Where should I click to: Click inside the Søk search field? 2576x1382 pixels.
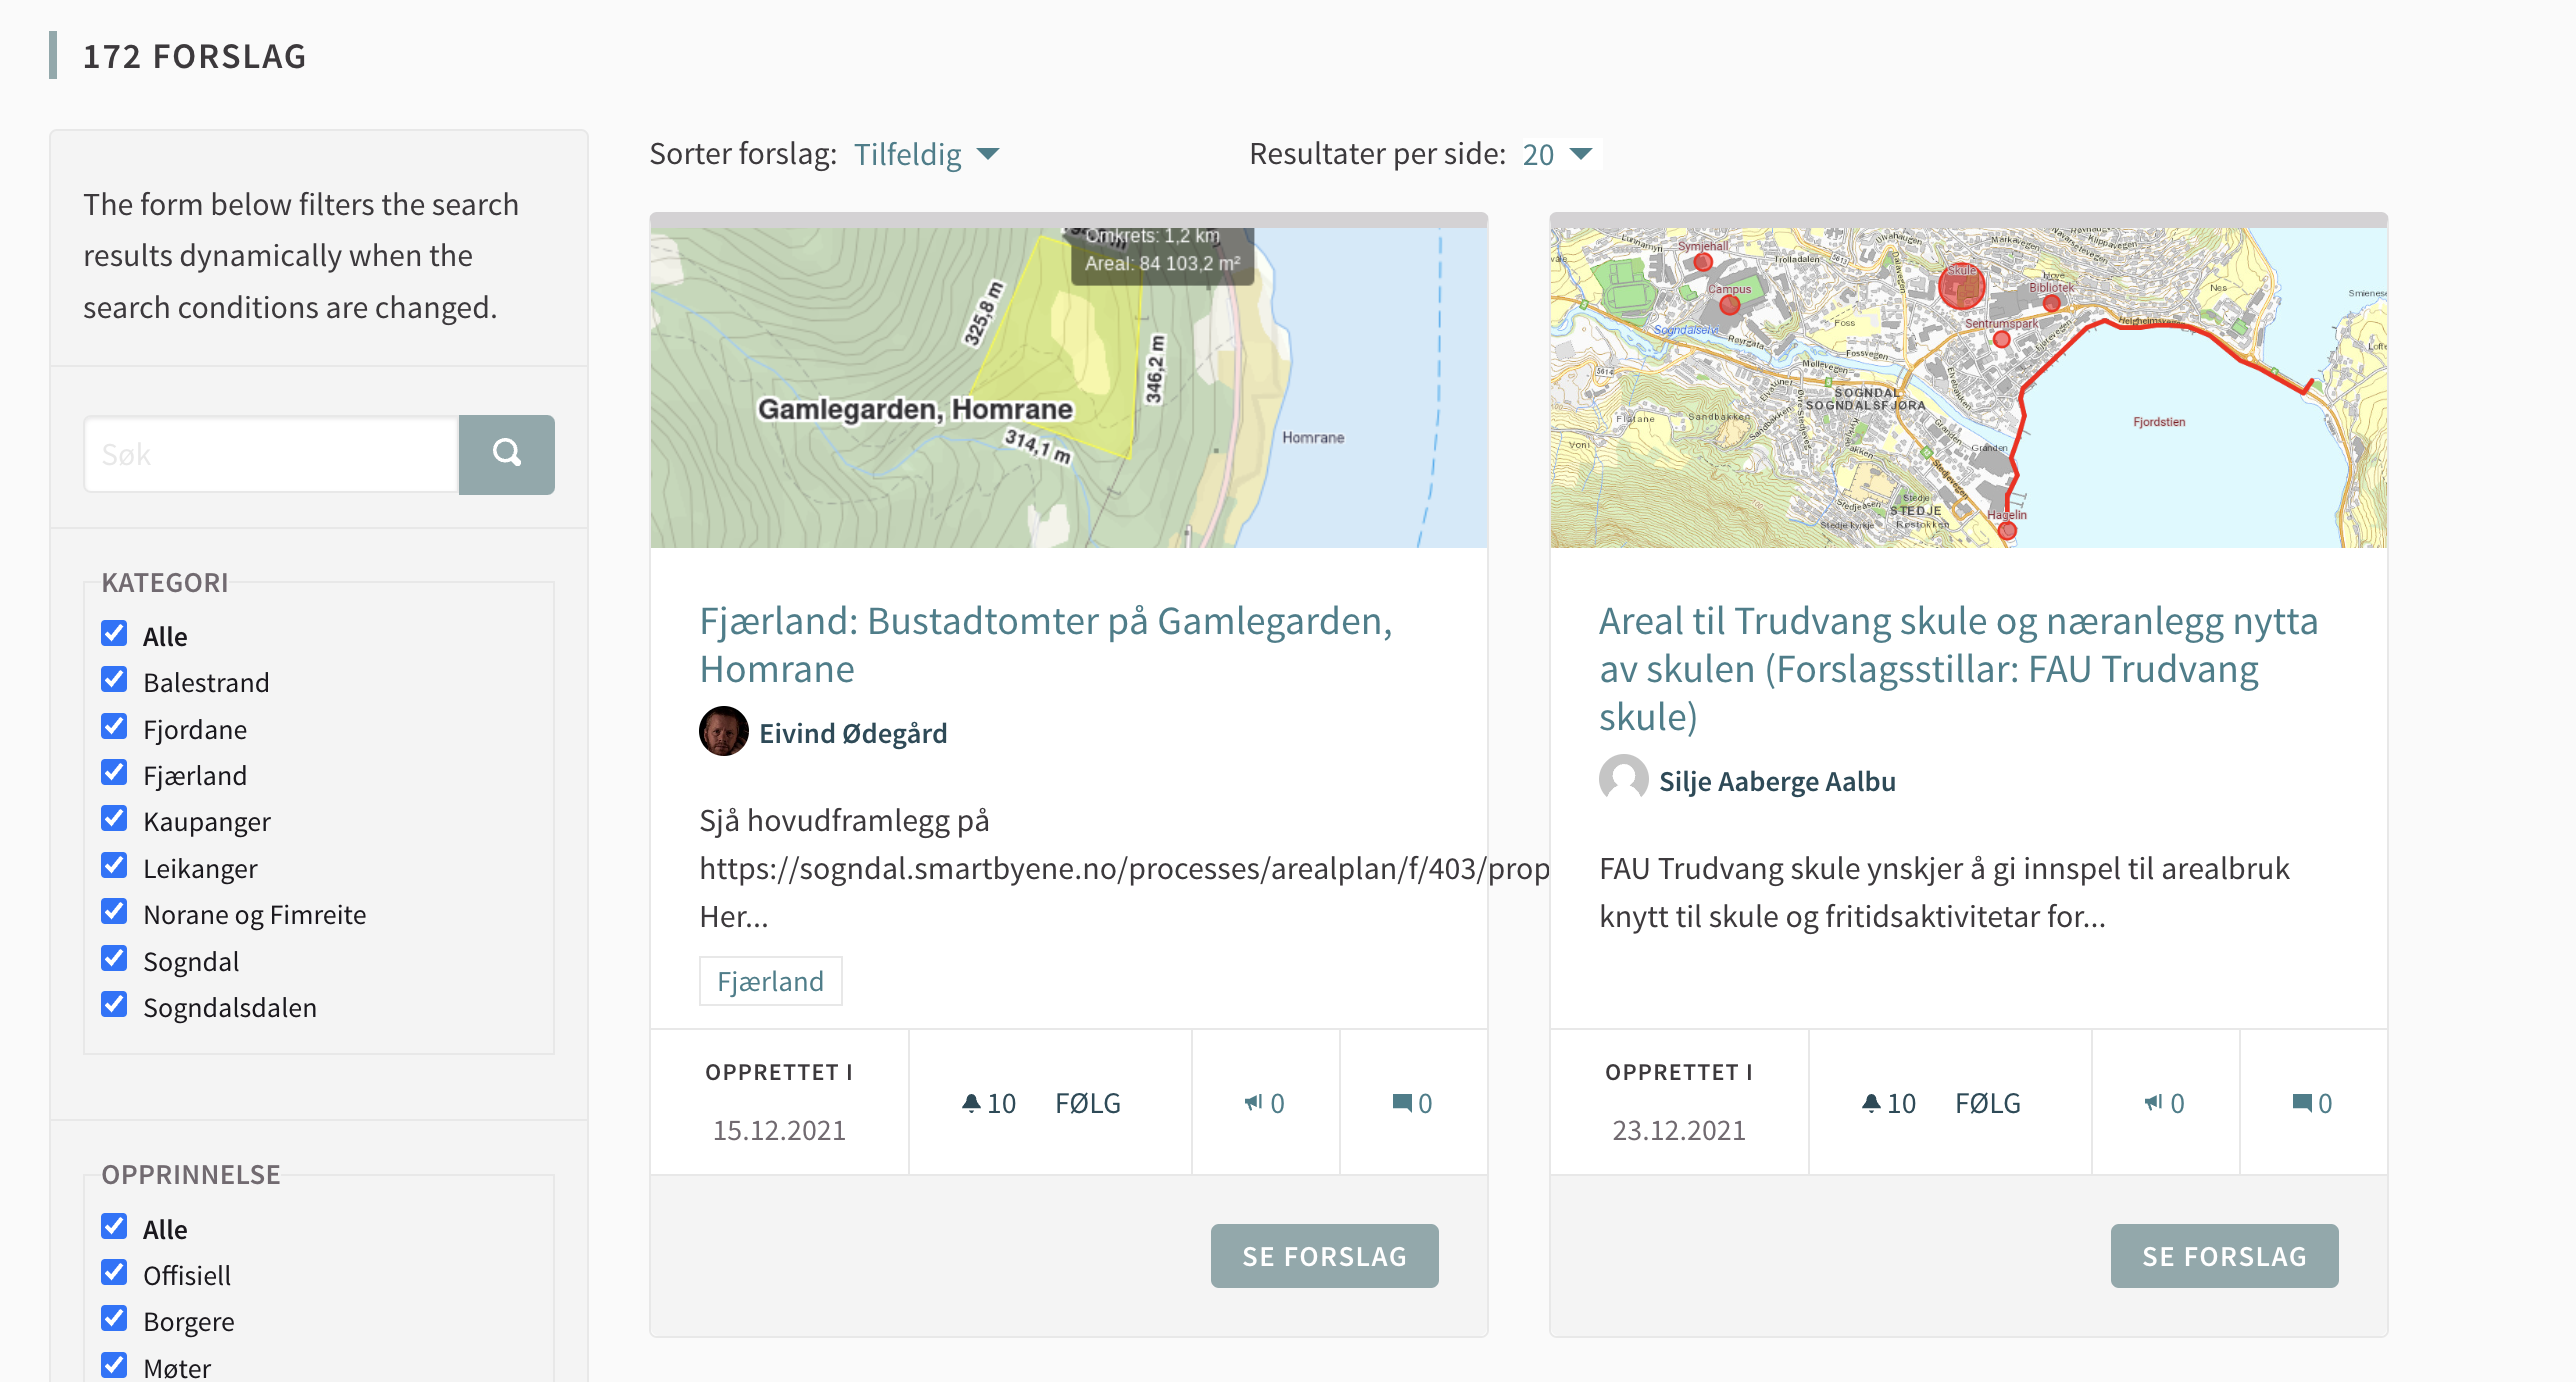pyautogui.click(x=270, y=454)
